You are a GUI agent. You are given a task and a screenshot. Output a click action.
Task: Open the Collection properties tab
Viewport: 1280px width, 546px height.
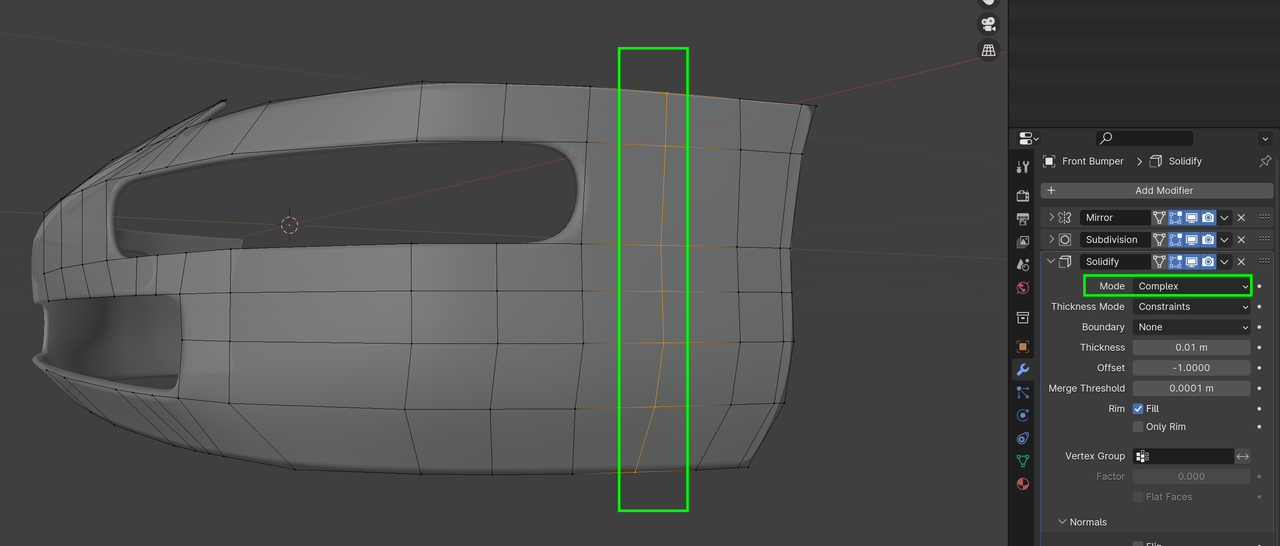(x=1022, y=318)
